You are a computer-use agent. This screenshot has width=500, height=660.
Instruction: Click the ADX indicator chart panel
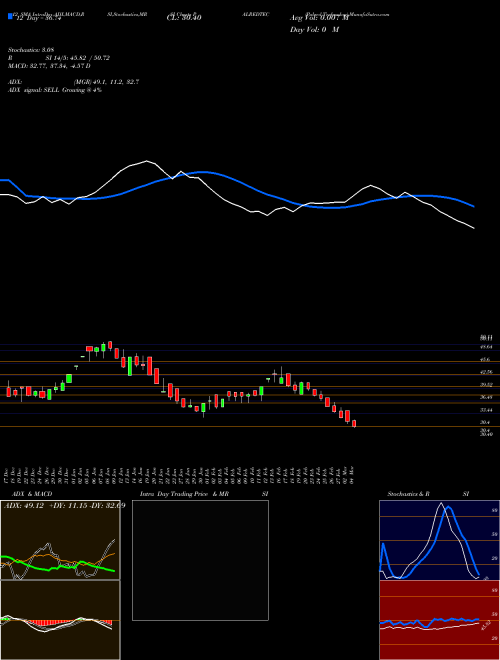pyautogui.click(x=60, y=540)
